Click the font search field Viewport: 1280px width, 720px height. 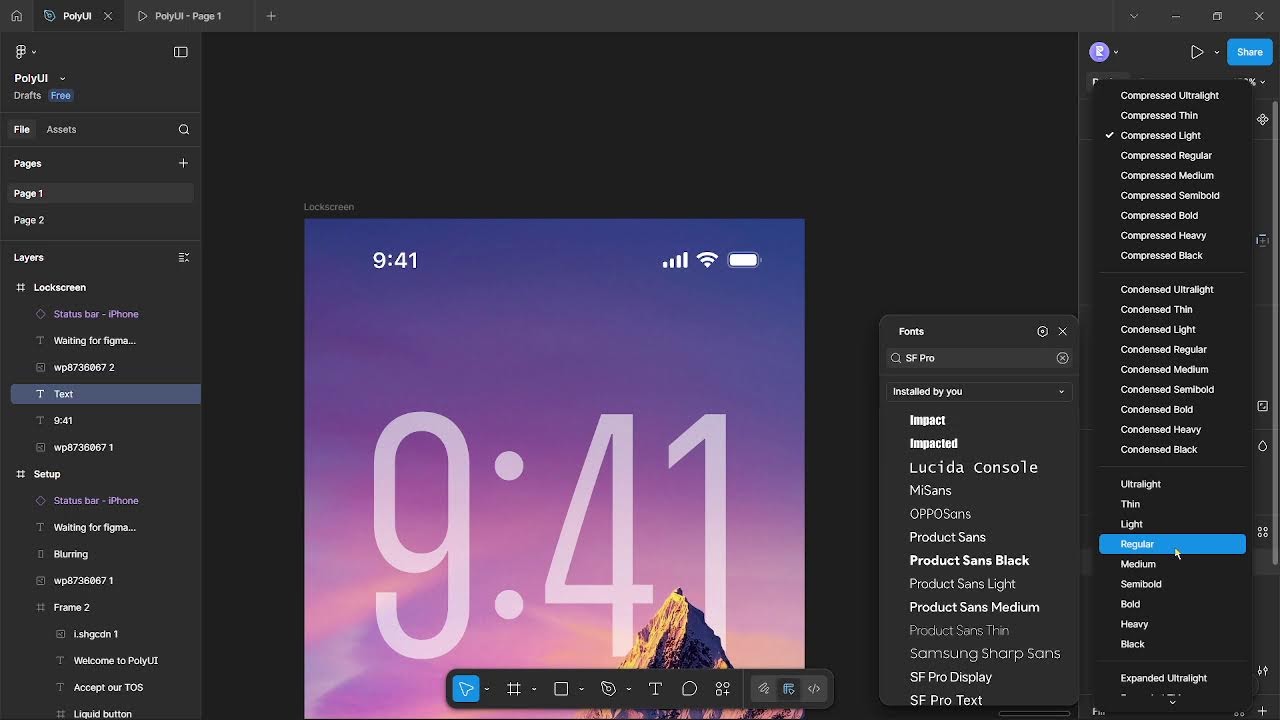tap(979, 358)
